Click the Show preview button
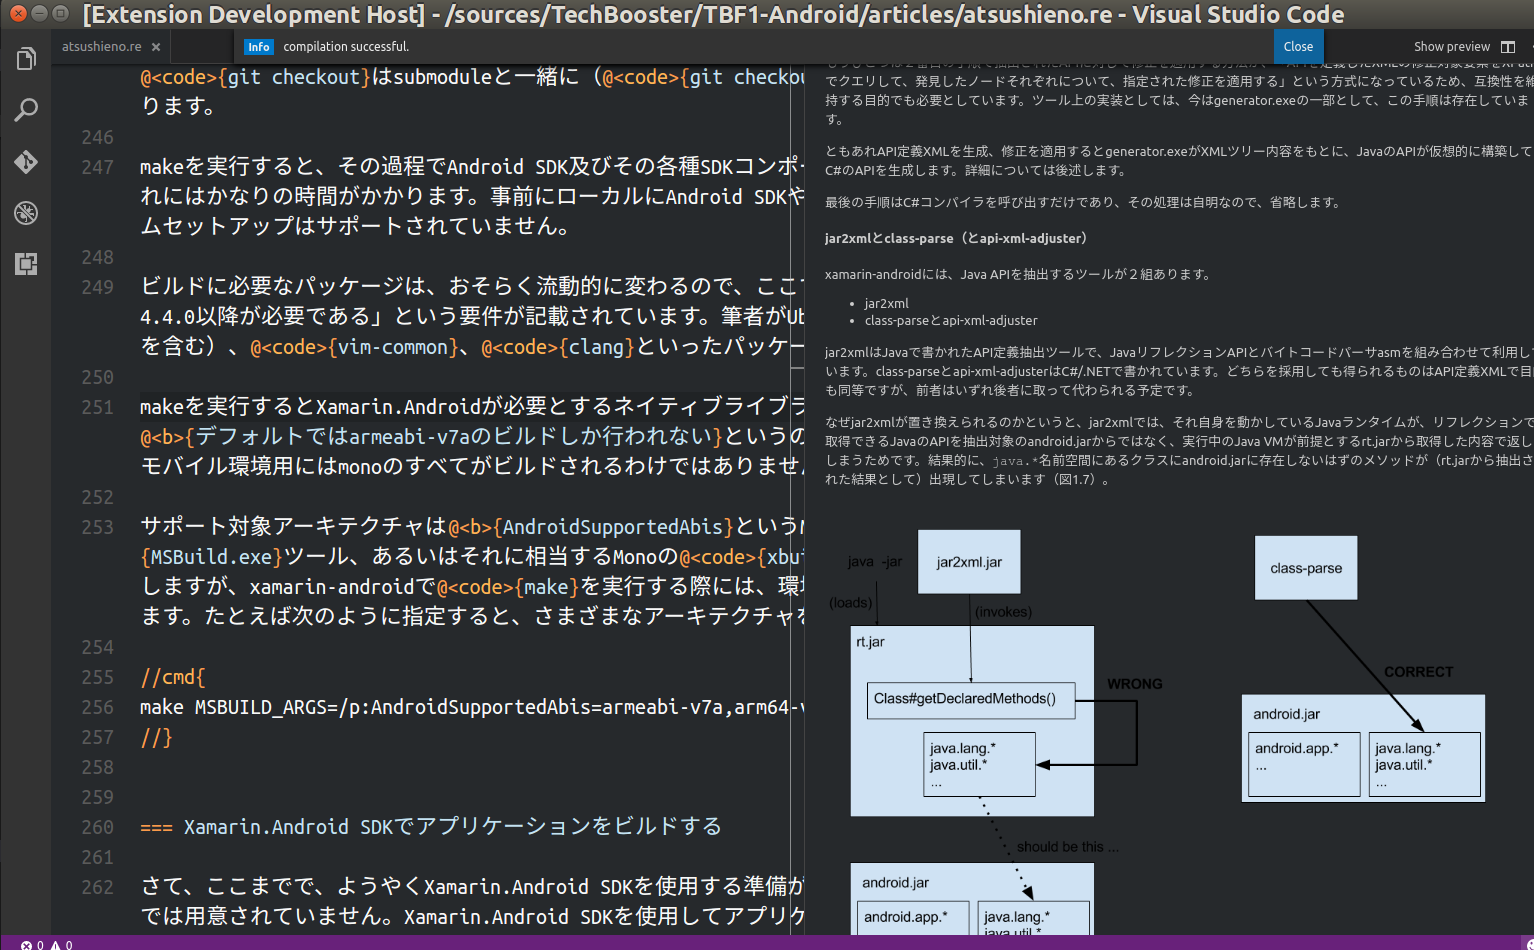The image size is (1534, 950). (1451, 47)
